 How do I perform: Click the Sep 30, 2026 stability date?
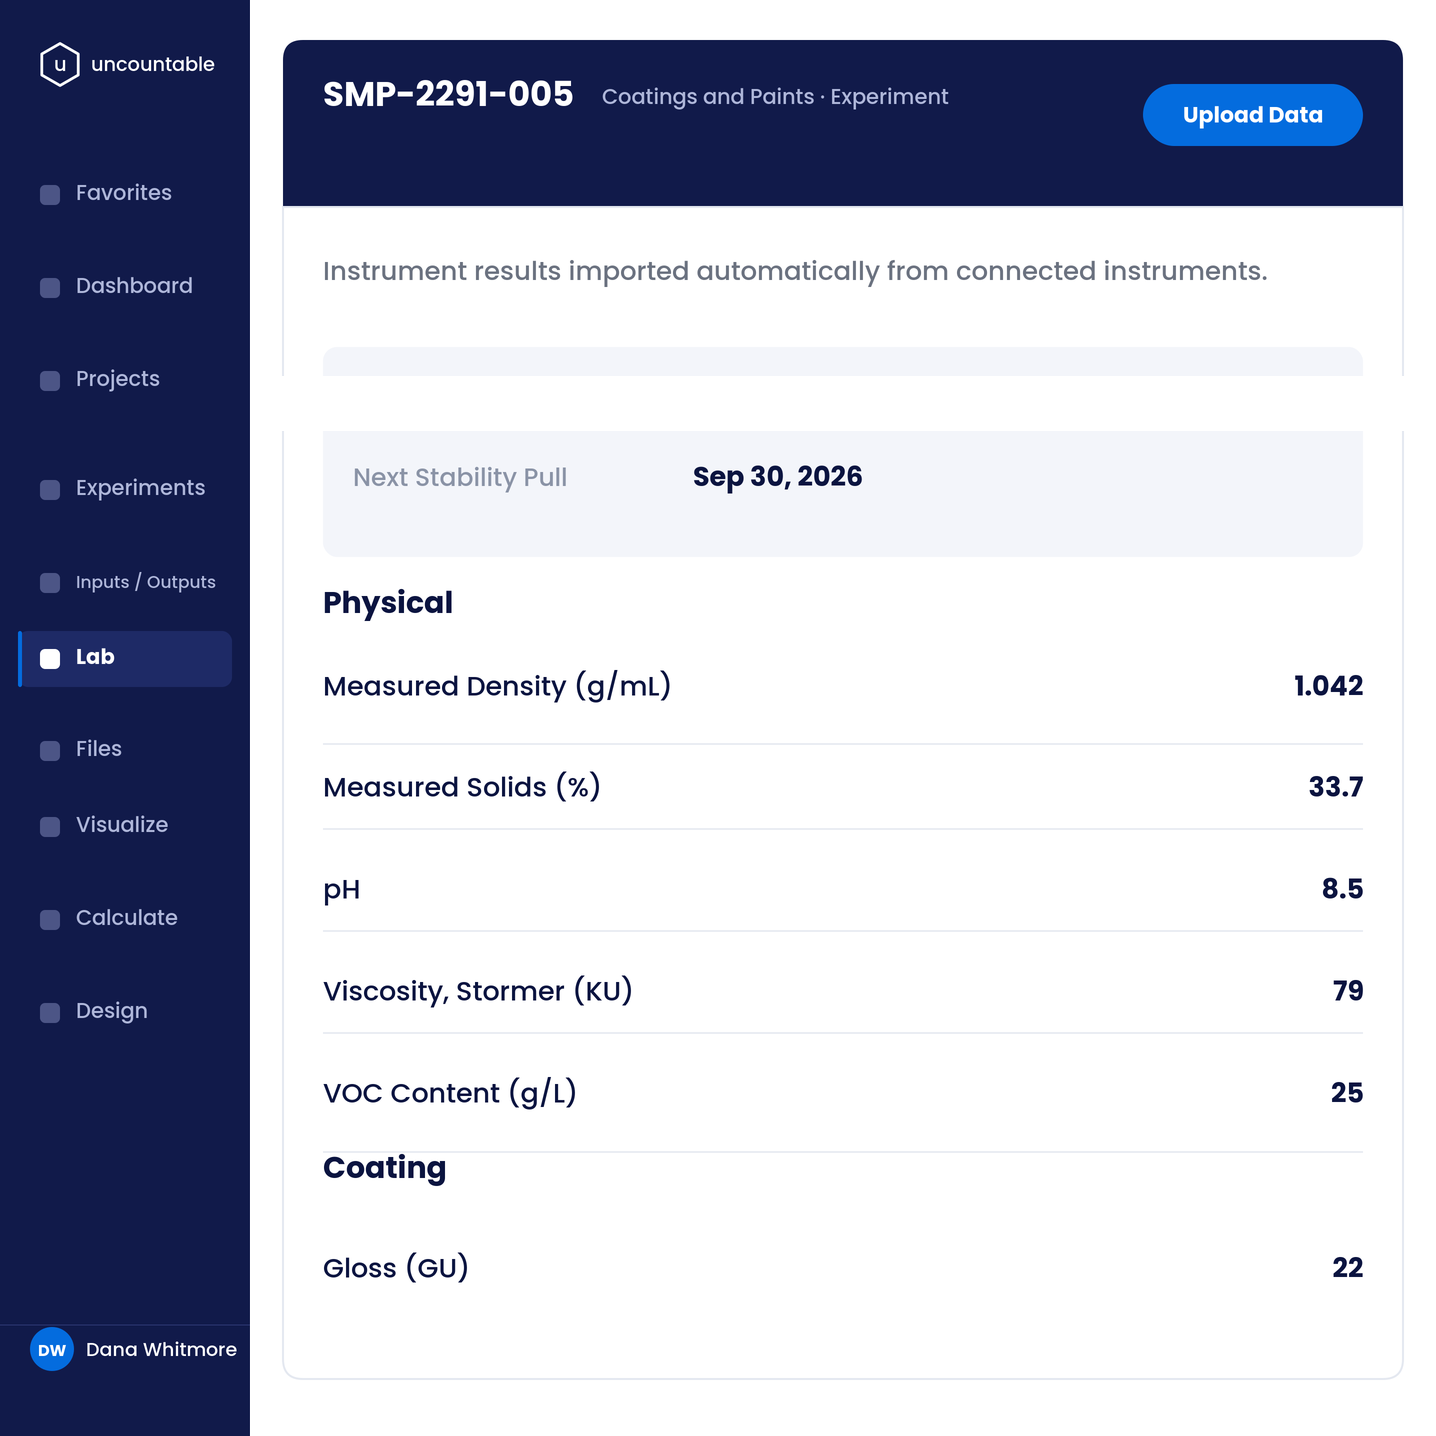click(777, 477)
